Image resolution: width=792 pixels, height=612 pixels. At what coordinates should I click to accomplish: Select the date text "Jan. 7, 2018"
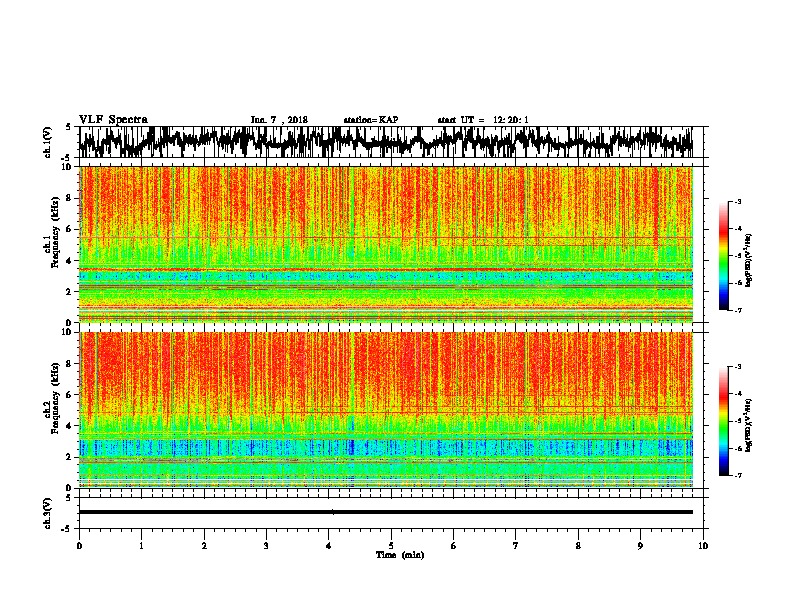[279, 120]
